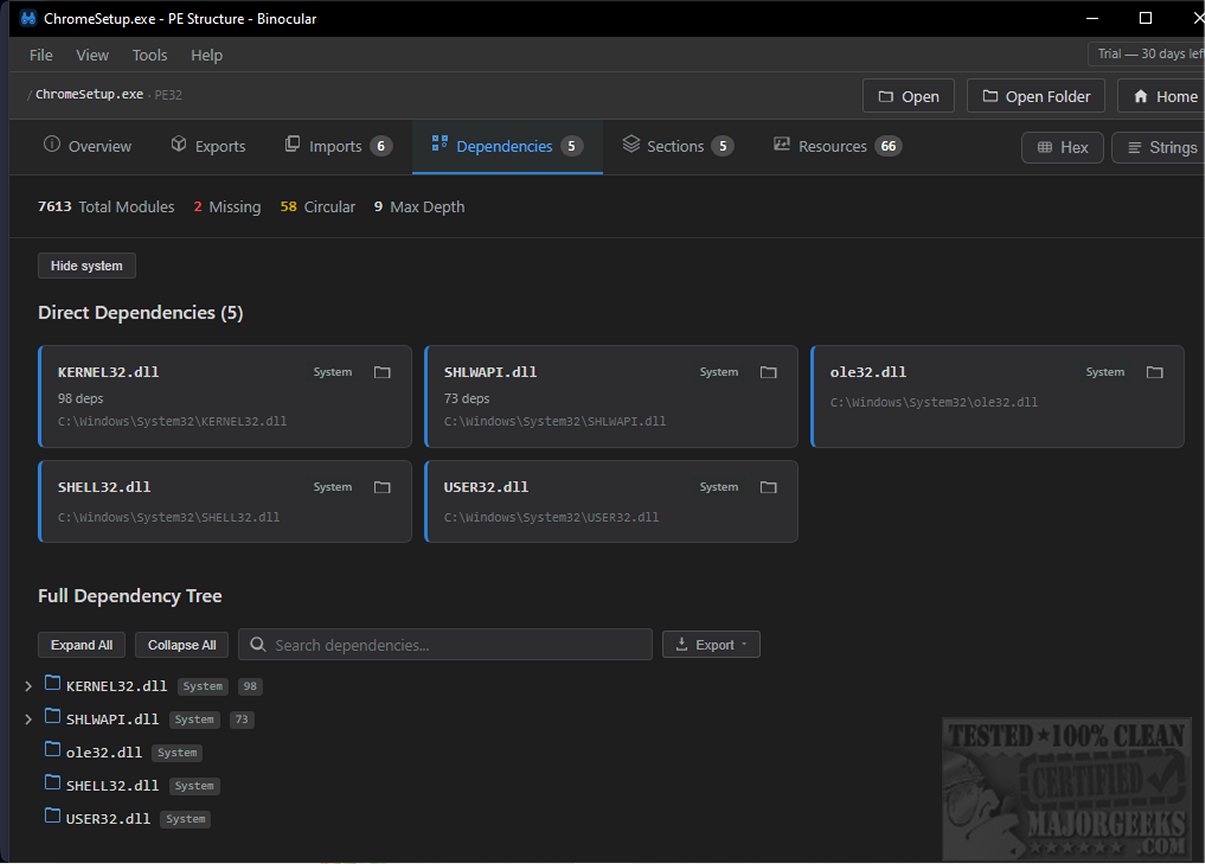The width and height of the screenshot is (1205, 864).
Task: Click the Open button
Action: click(908, 96)
